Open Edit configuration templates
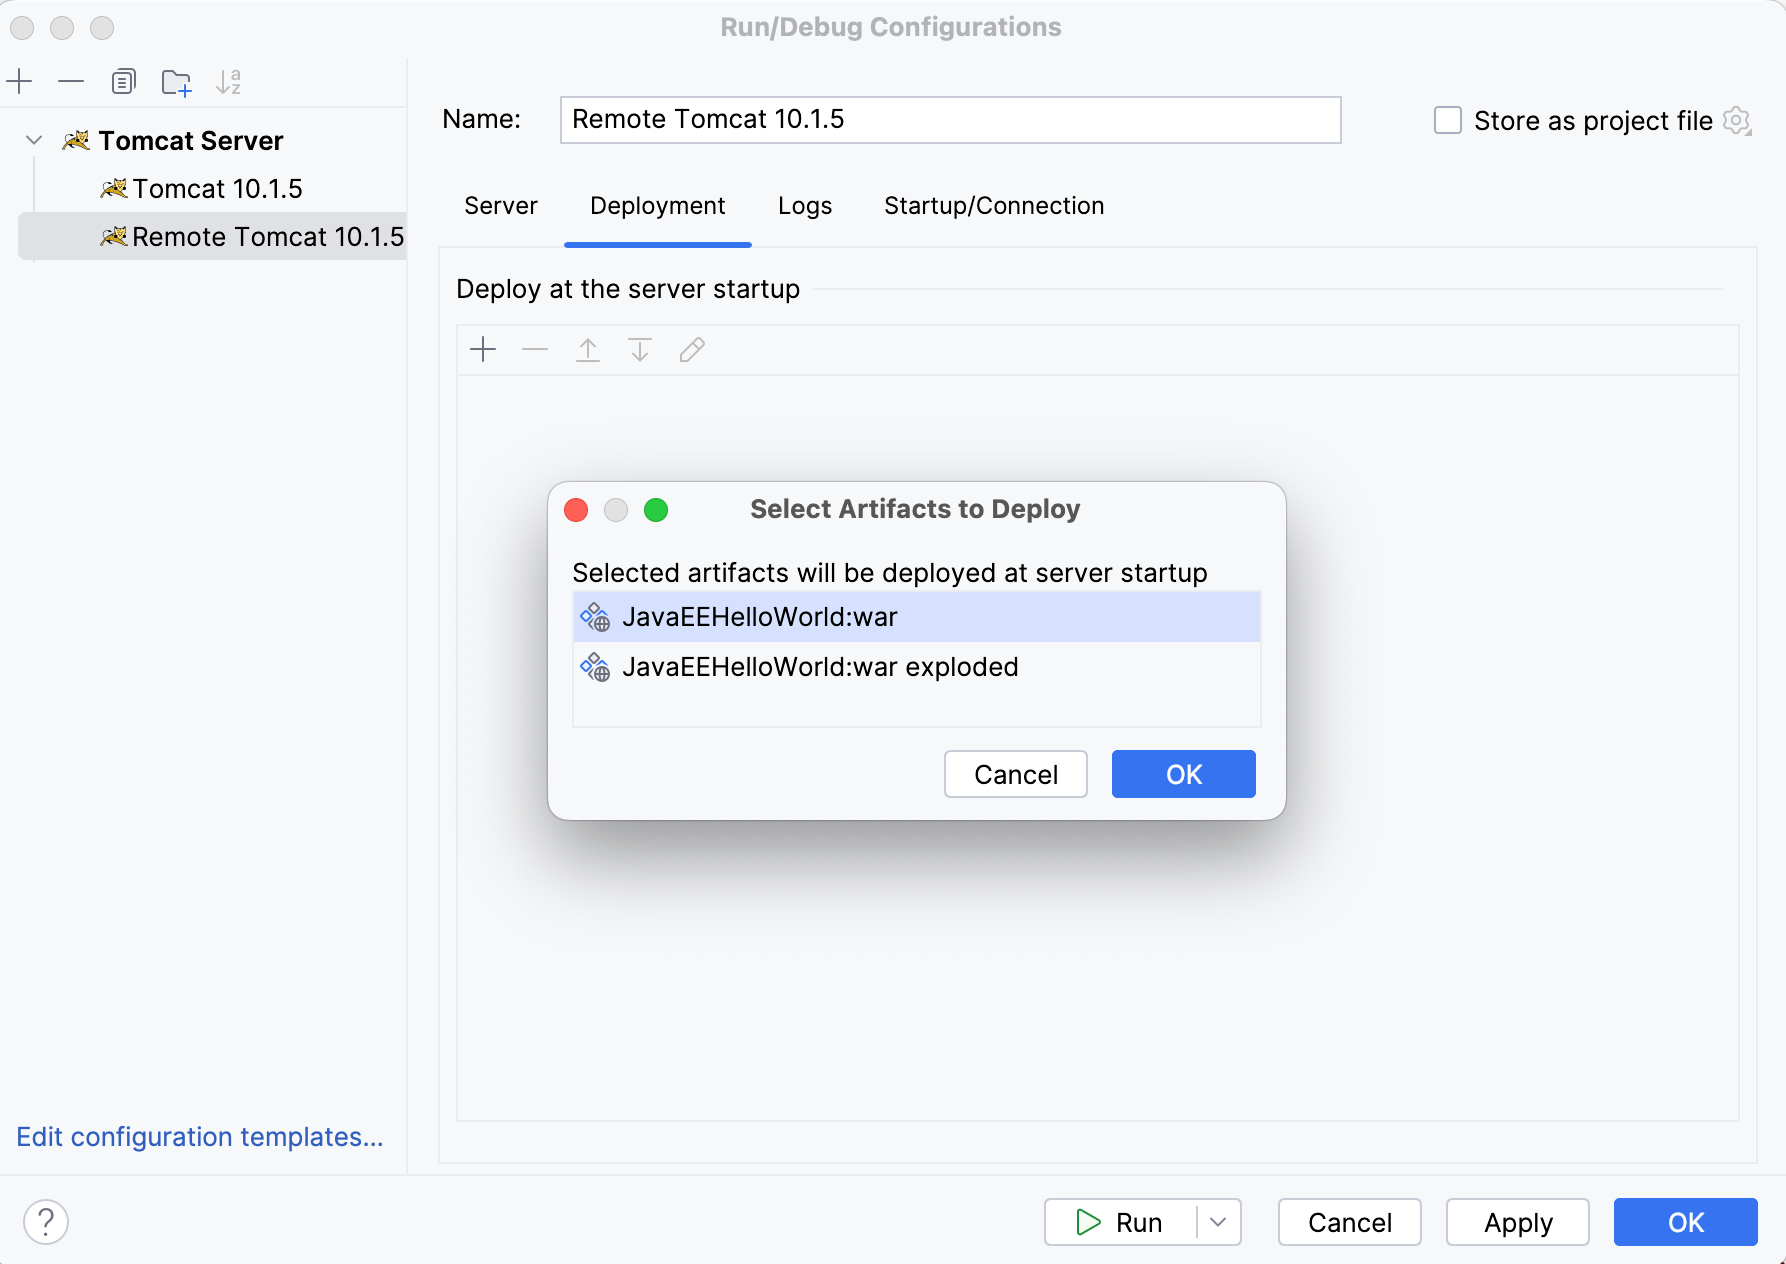The width and height of the screenshot is (1786, 1264). 199,1137
